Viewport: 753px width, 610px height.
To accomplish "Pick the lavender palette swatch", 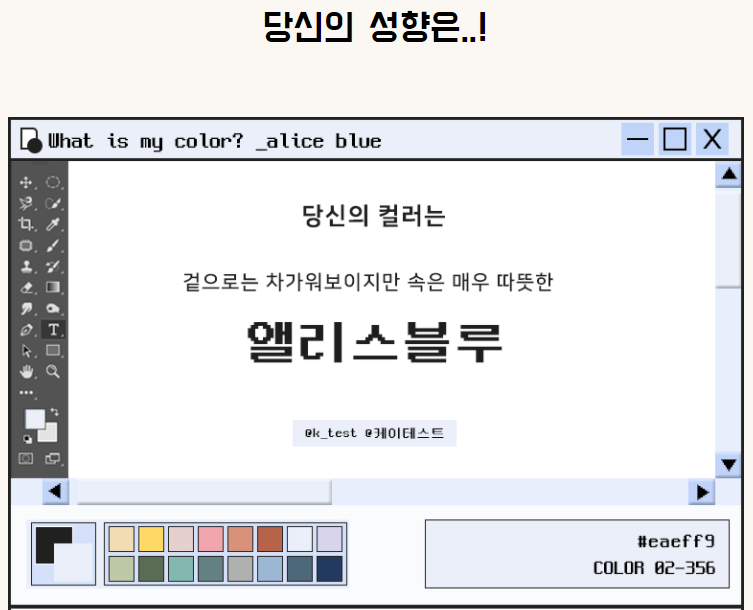I will [330, 539].
